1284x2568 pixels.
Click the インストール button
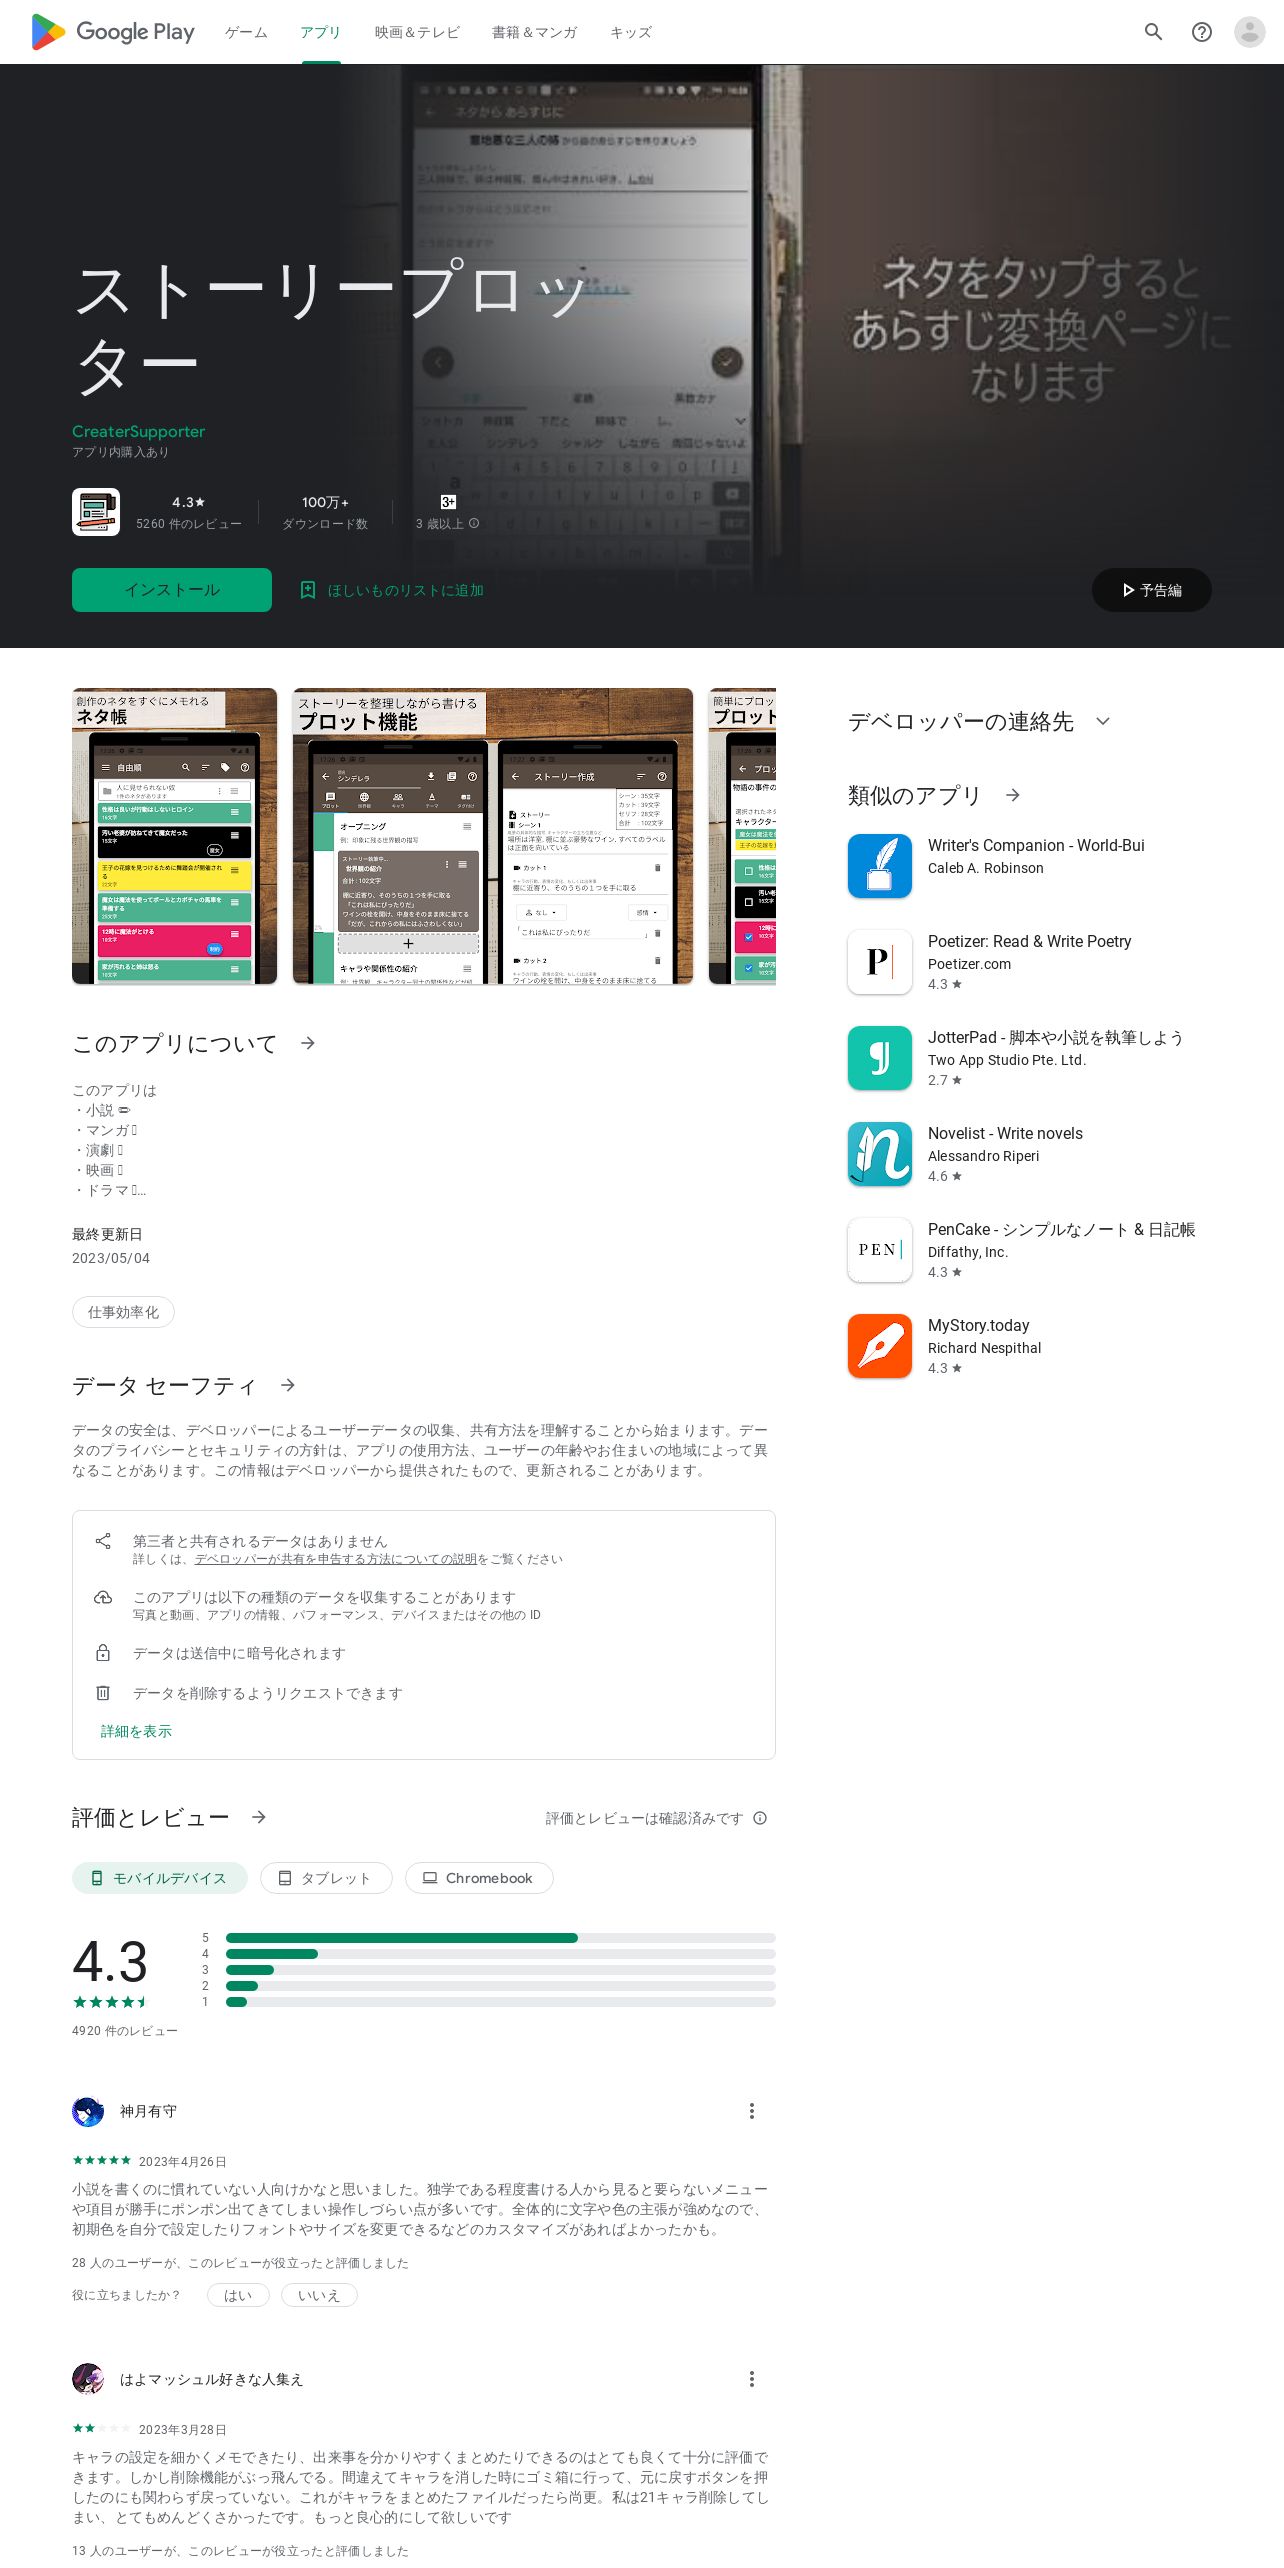click(x=172, y=590)
